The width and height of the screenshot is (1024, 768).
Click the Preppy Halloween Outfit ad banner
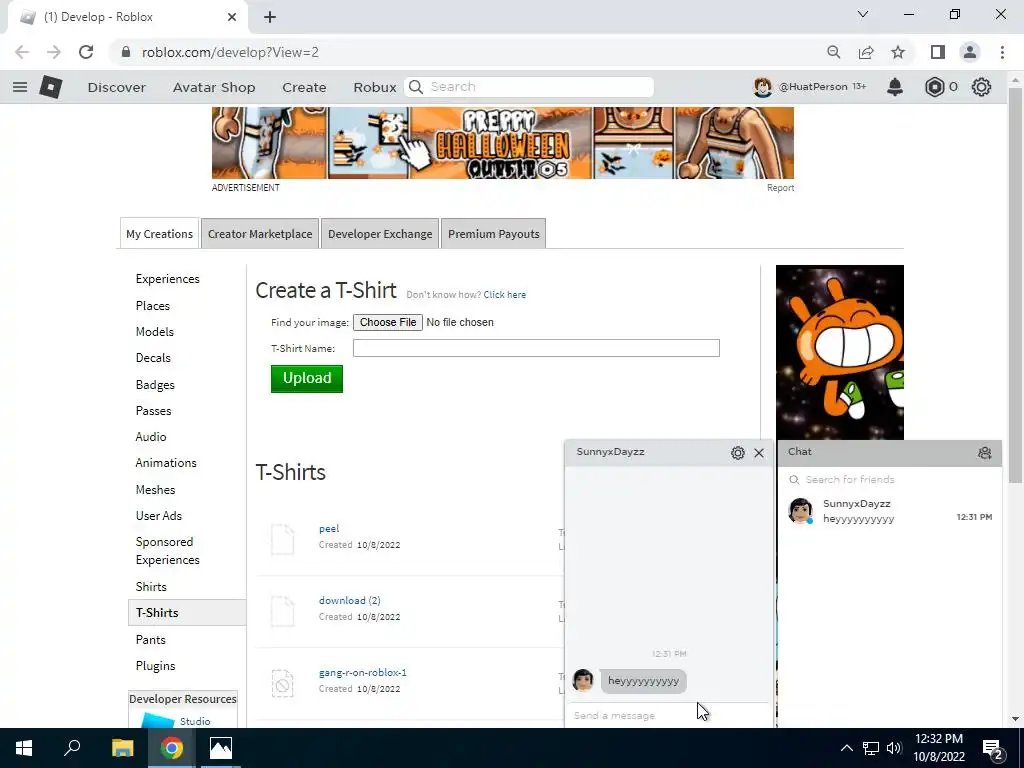(x=503, y=143)
